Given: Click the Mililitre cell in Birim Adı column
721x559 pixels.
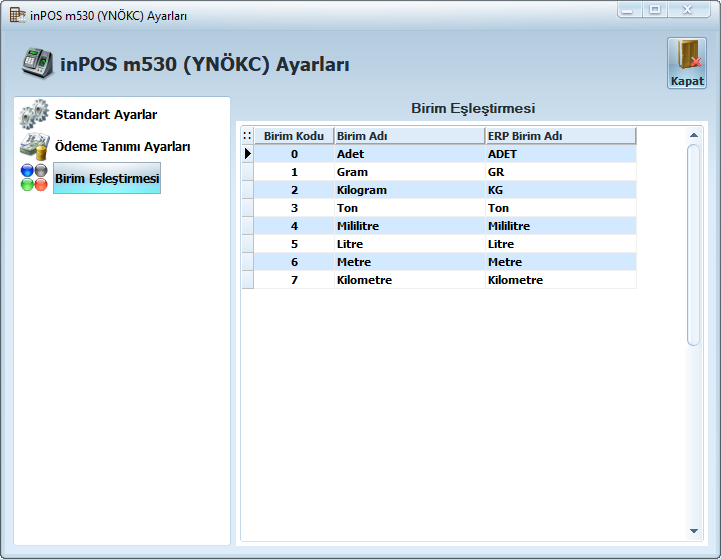Looking at the screenshot, I should (409, 226).
